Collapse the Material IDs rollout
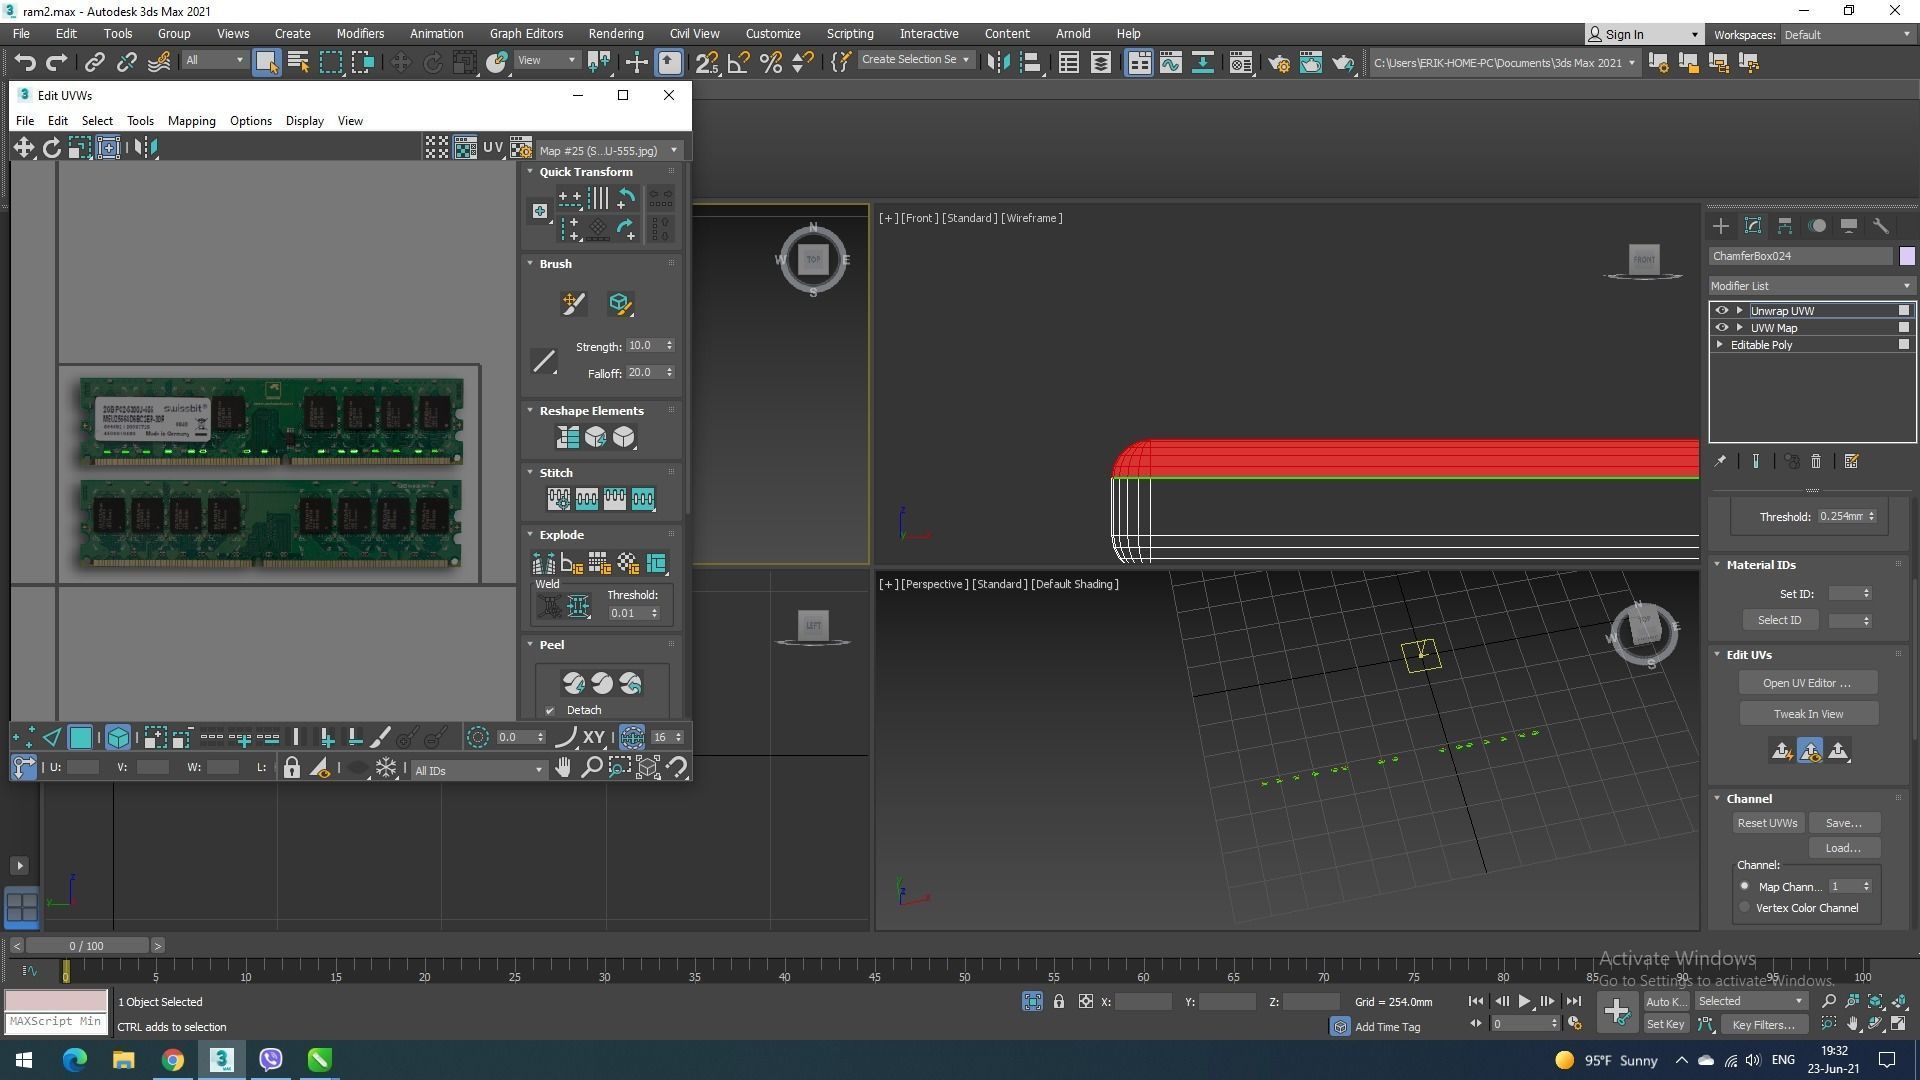Image resolution: width=1920 pixels, height=1080 pixels. 1717,565
